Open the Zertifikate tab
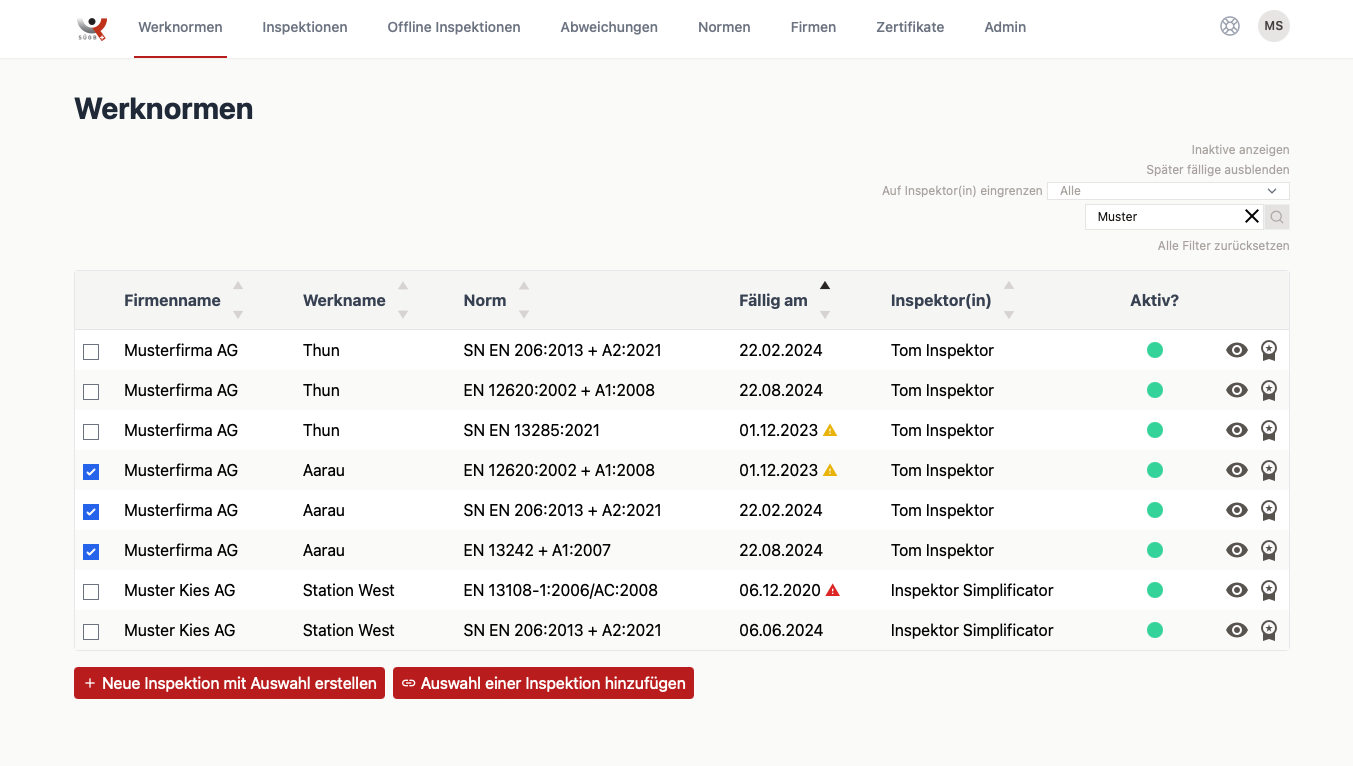Viewport: 1353px width, 766px height. coord(910,28)
